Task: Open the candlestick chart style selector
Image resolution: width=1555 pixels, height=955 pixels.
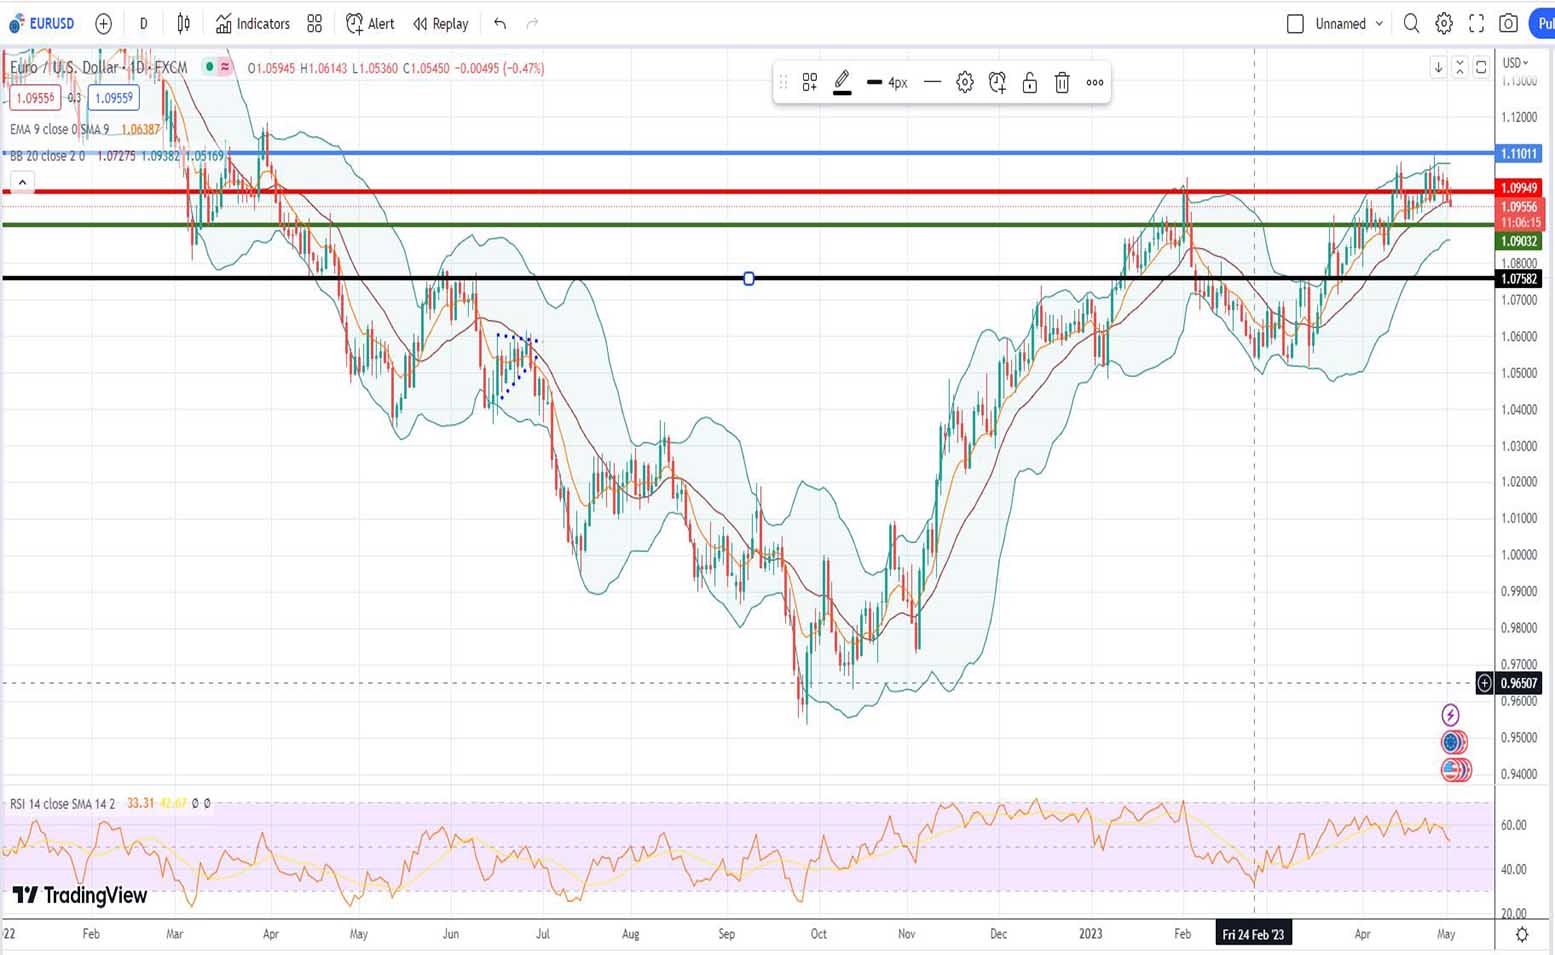Action: tap(184, 23)
